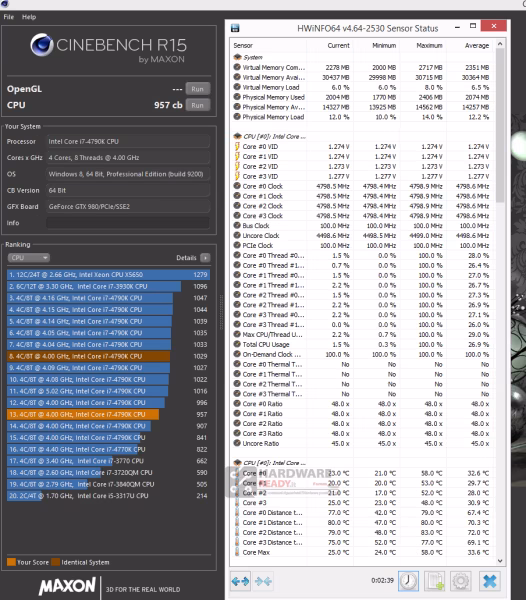Click the shrink columns arrows icon in HWiNFO
Screen dimensions: 526x600
coord(263,581)
